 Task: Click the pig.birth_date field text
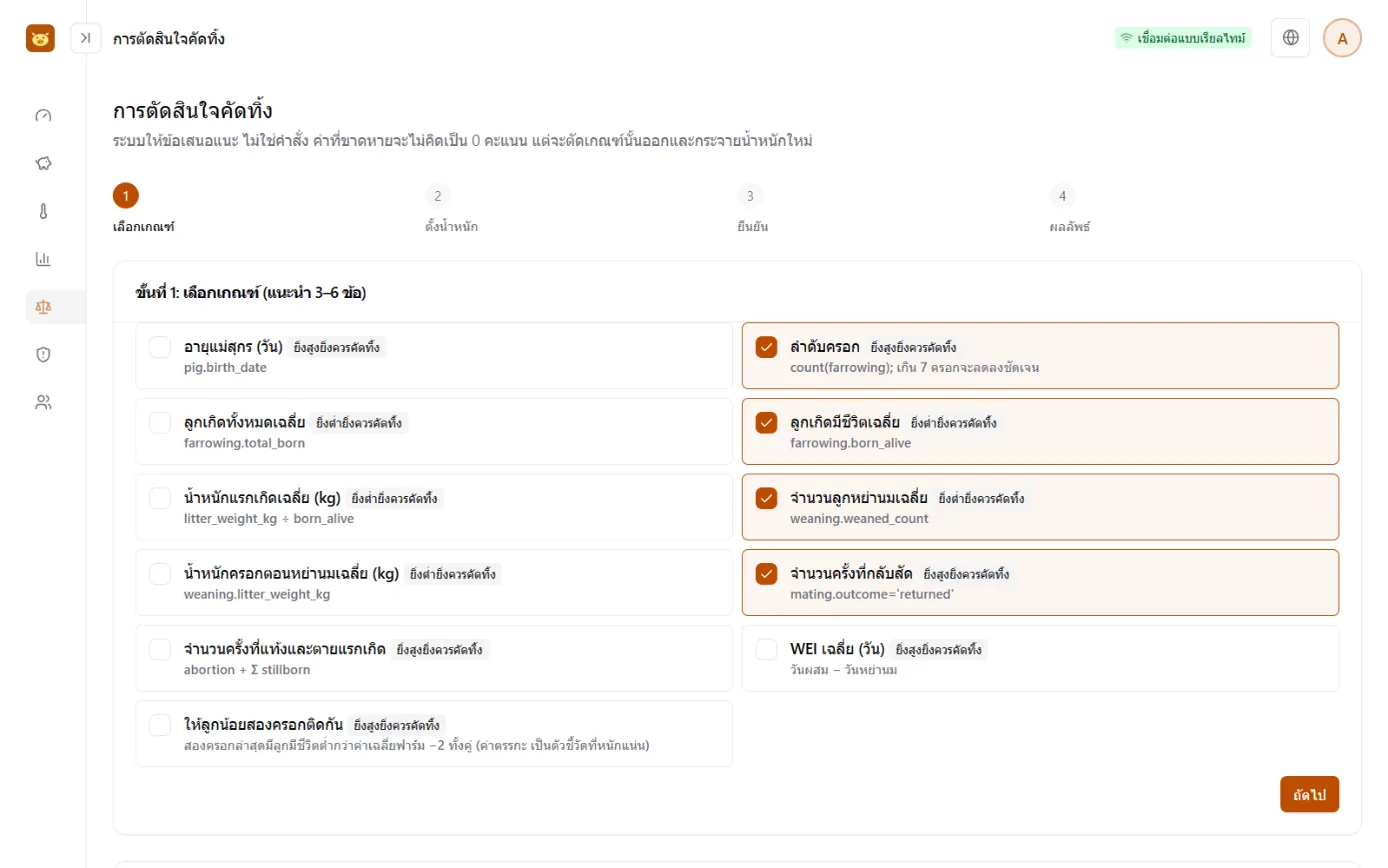[x=225, y=367]
